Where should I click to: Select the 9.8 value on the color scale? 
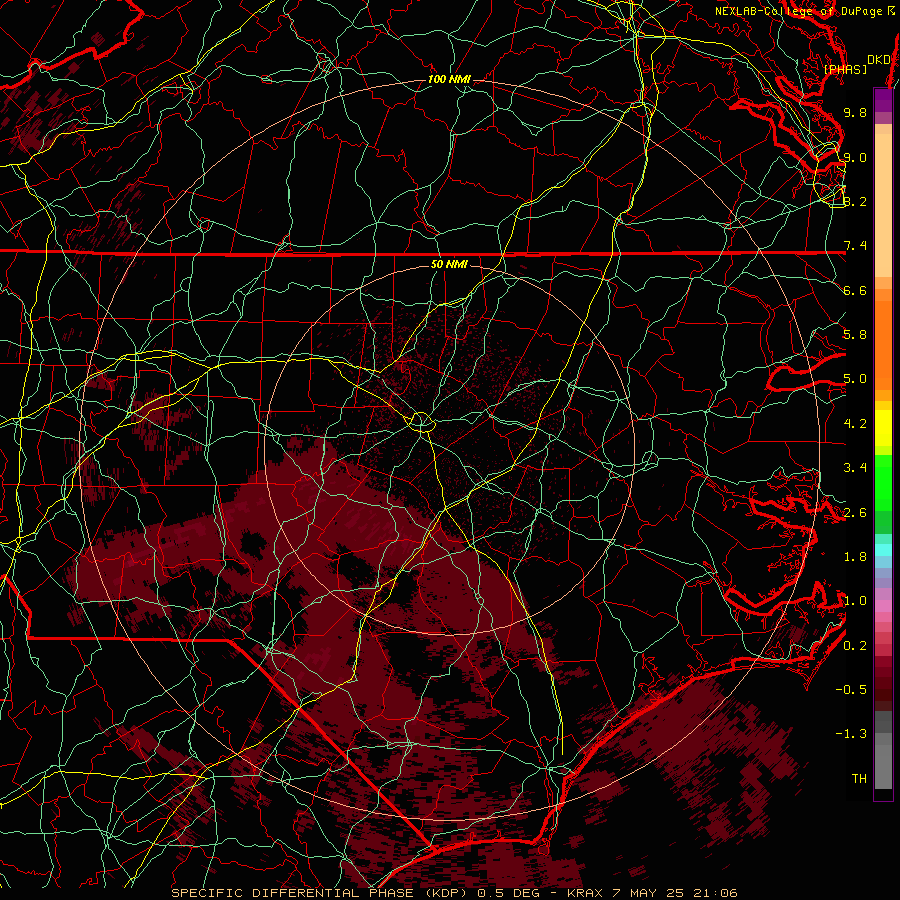pos(855,112)
